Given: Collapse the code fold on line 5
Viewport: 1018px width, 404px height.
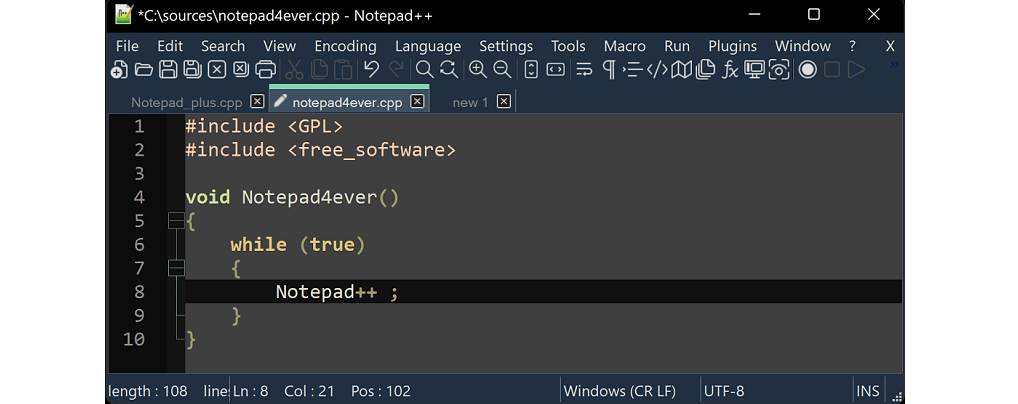Looking at the screenshot, I should tap(176, 221).
